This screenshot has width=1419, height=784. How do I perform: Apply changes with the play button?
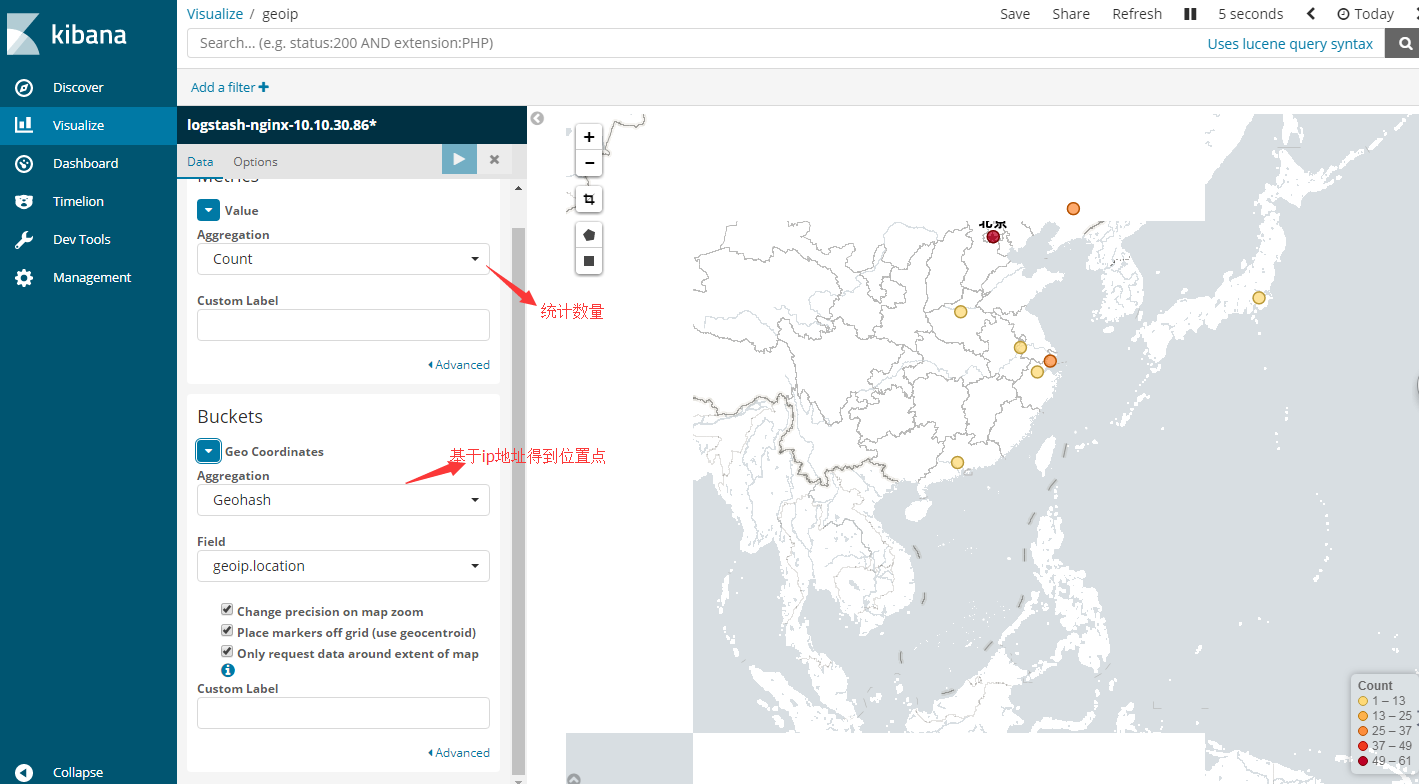459,159
